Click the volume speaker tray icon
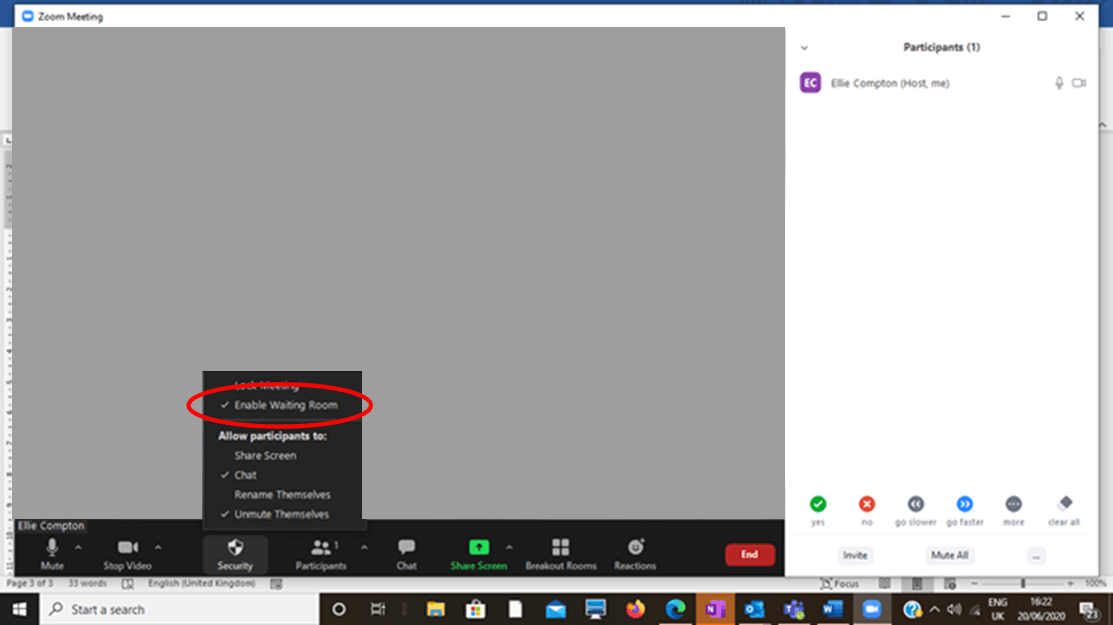1113x625 pixels. [x=954, y=609]
